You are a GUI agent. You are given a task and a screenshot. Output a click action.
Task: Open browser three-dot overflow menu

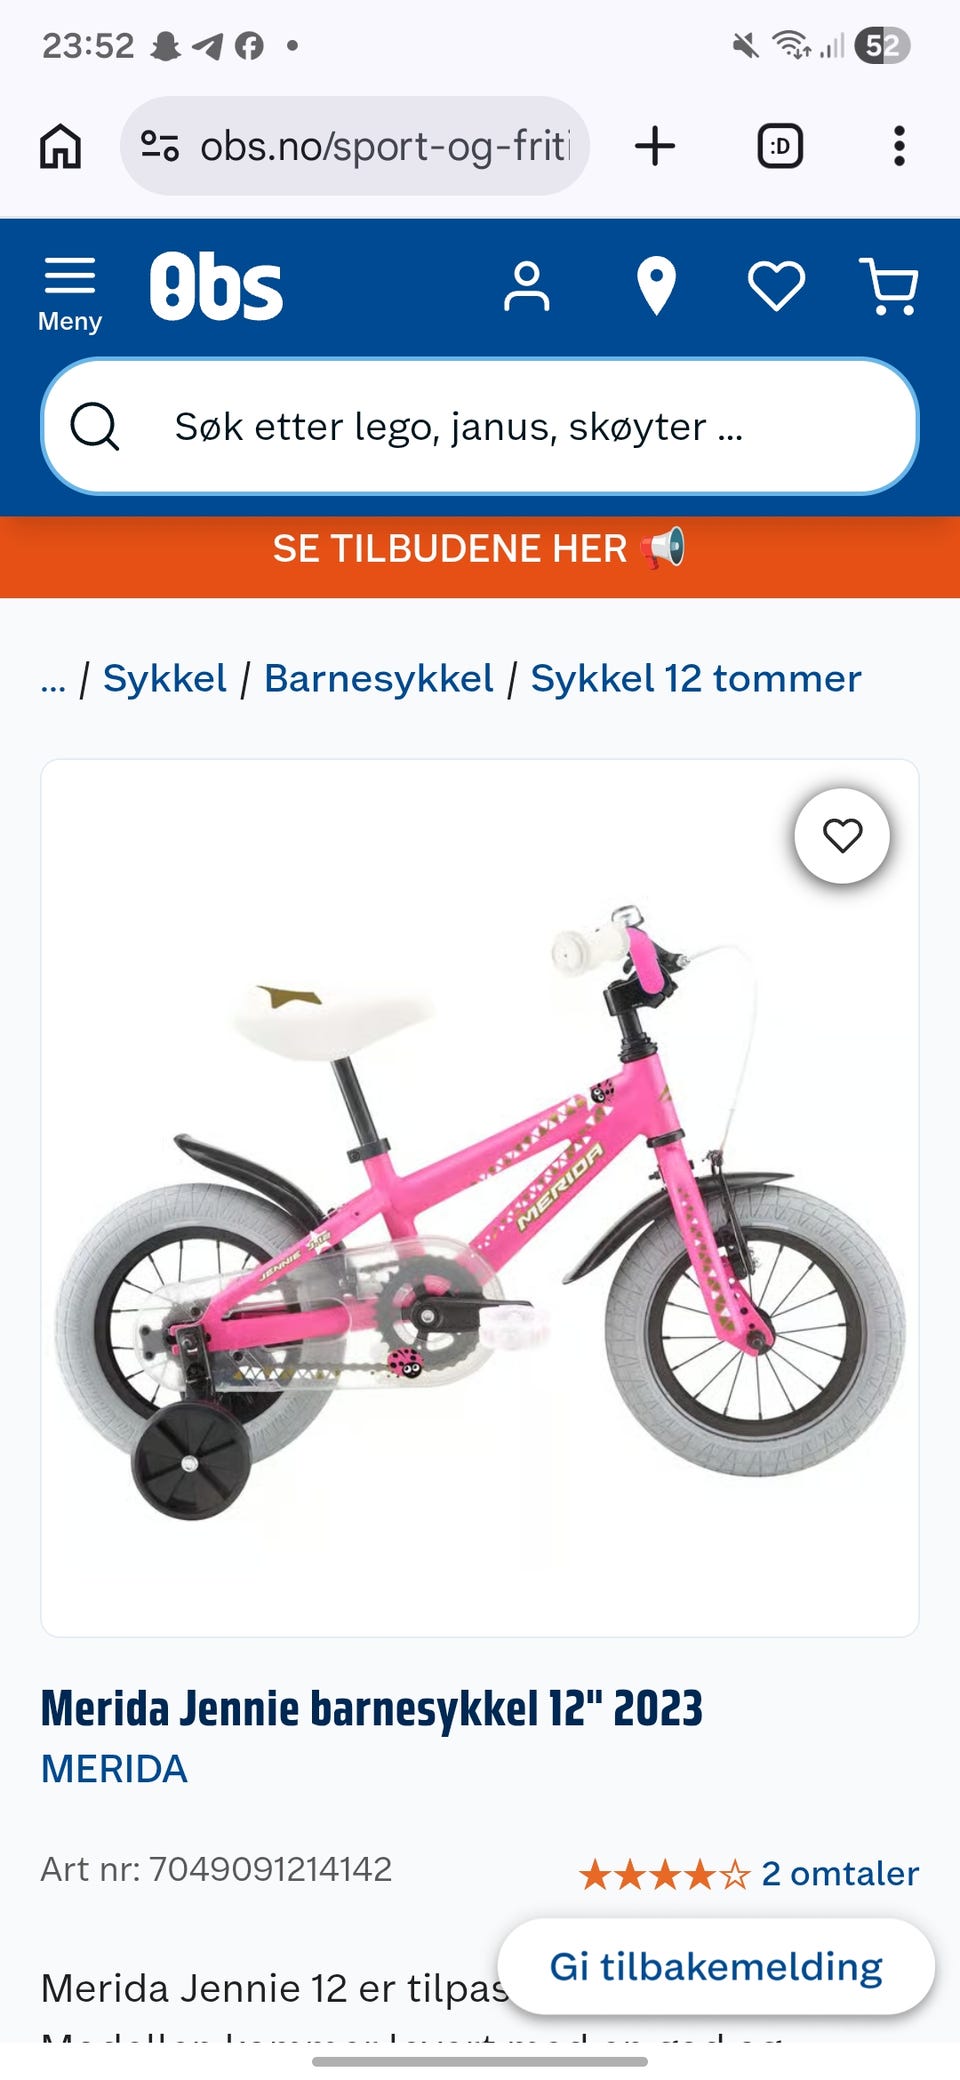(899, 146)
